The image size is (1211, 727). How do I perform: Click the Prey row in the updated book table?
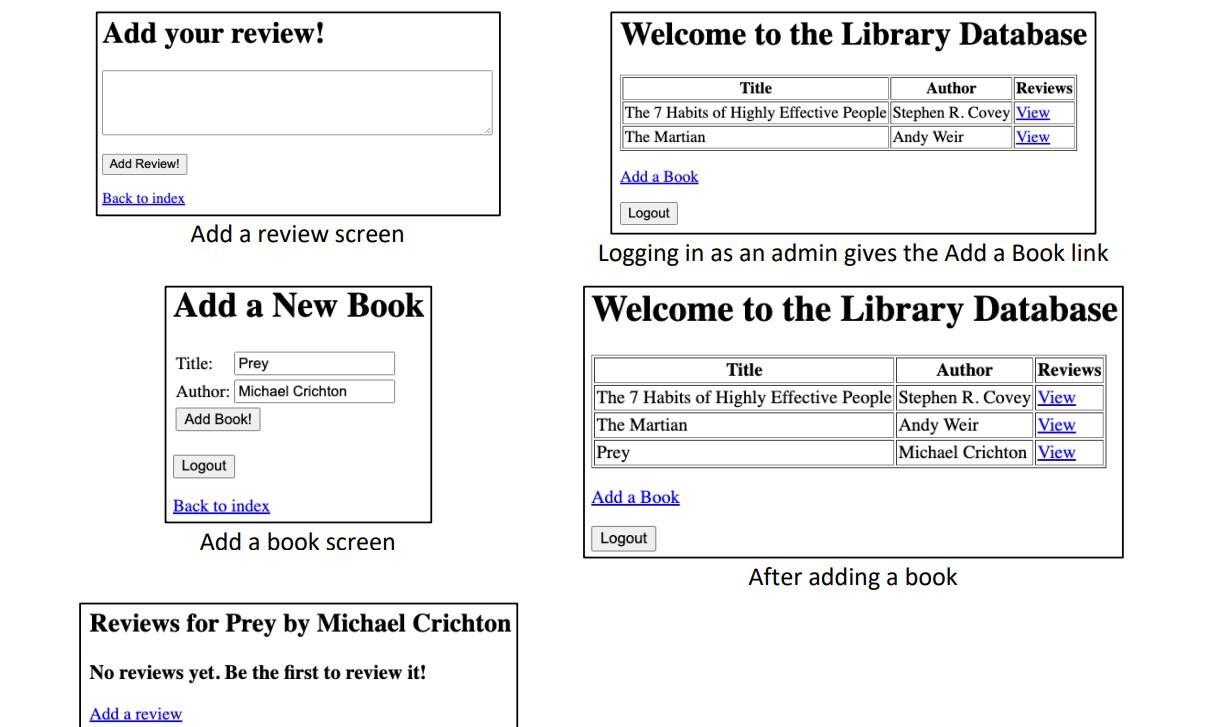pos(743,451)
